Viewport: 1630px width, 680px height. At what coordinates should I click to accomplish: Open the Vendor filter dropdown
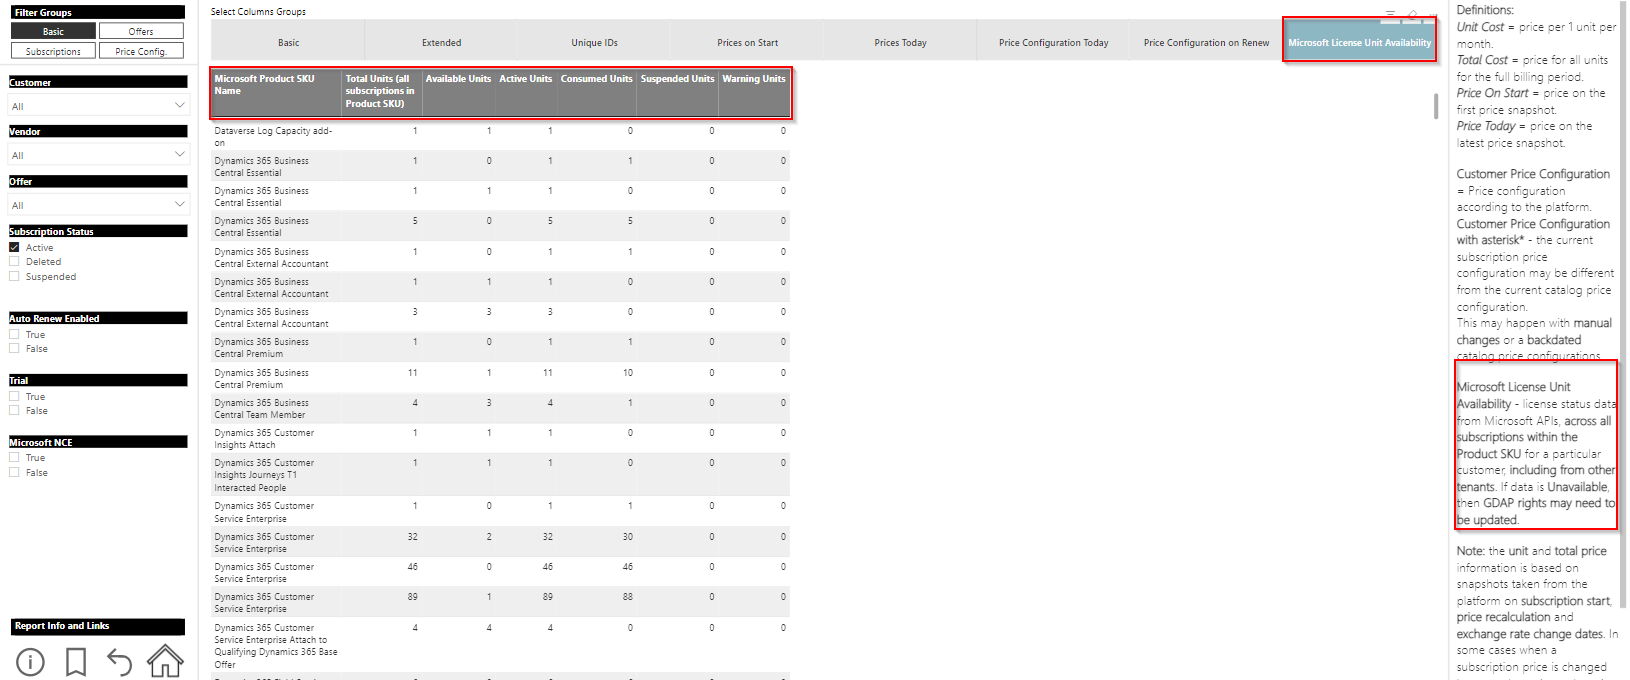(98, 155)
